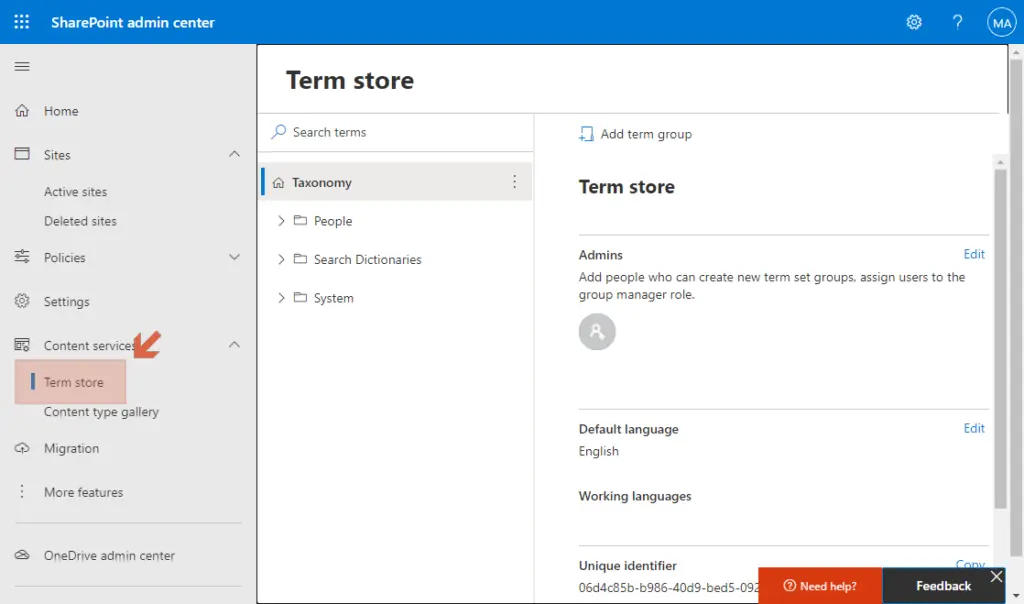
Task: Click the Settings gear icon in sidebar
Action: pos(22,300)
